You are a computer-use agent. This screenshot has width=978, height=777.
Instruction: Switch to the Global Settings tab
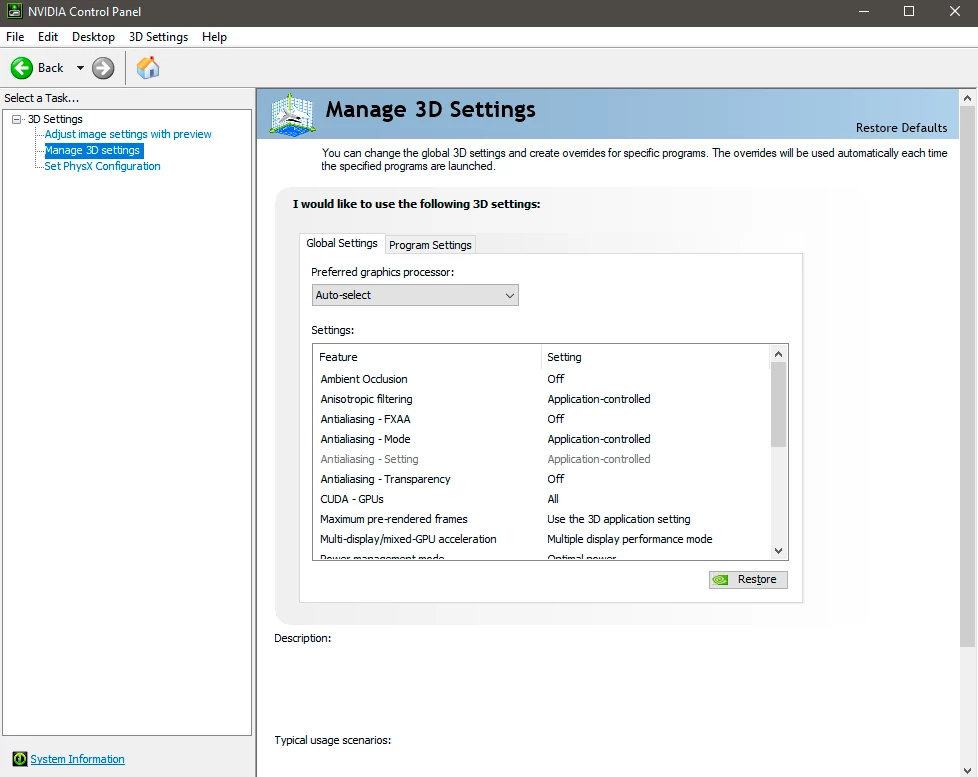(342, 243)
